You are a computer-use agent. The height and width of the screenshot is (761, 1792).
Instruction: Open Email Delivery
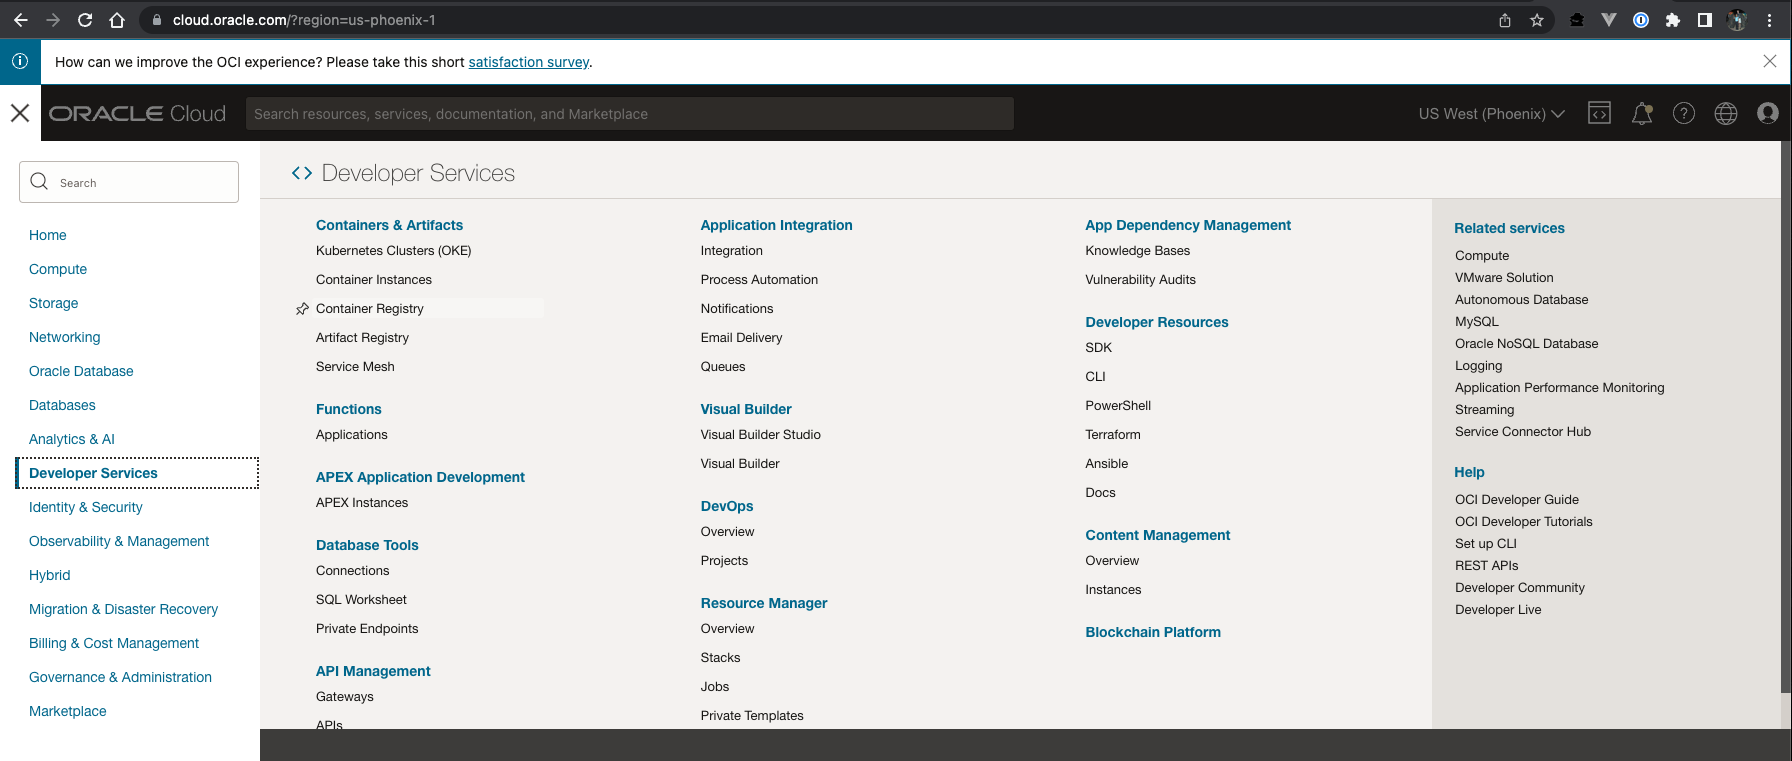coord(741,338)
